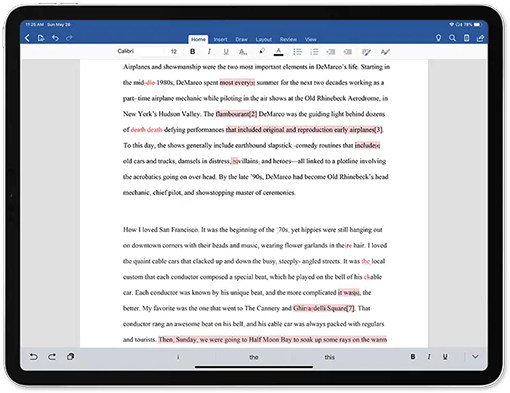Choose the suggestion "the"
The image size is (510, 393).
click(x=254, y=357)
